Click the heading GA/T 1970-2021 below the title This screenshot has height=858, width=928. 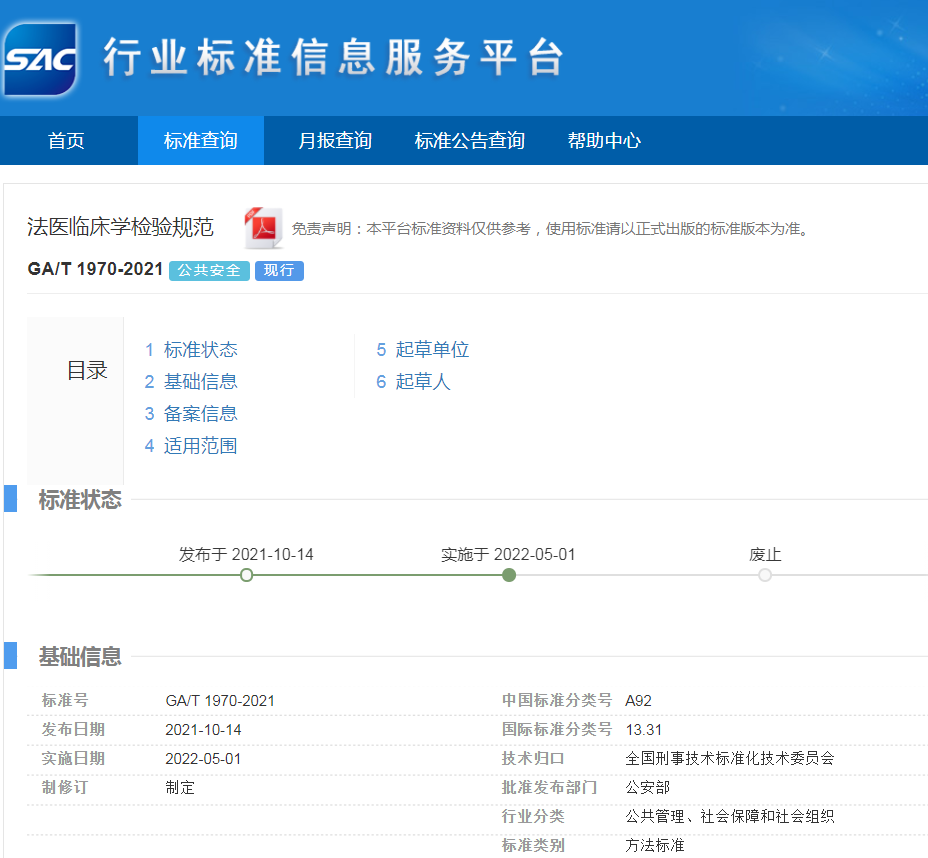(95, 269)
